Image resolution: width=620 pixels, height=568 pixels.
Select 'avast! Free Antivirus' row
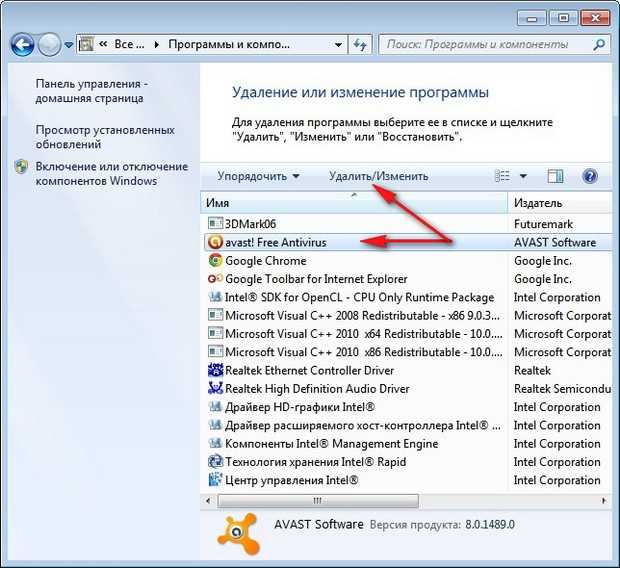click(408, 242)
